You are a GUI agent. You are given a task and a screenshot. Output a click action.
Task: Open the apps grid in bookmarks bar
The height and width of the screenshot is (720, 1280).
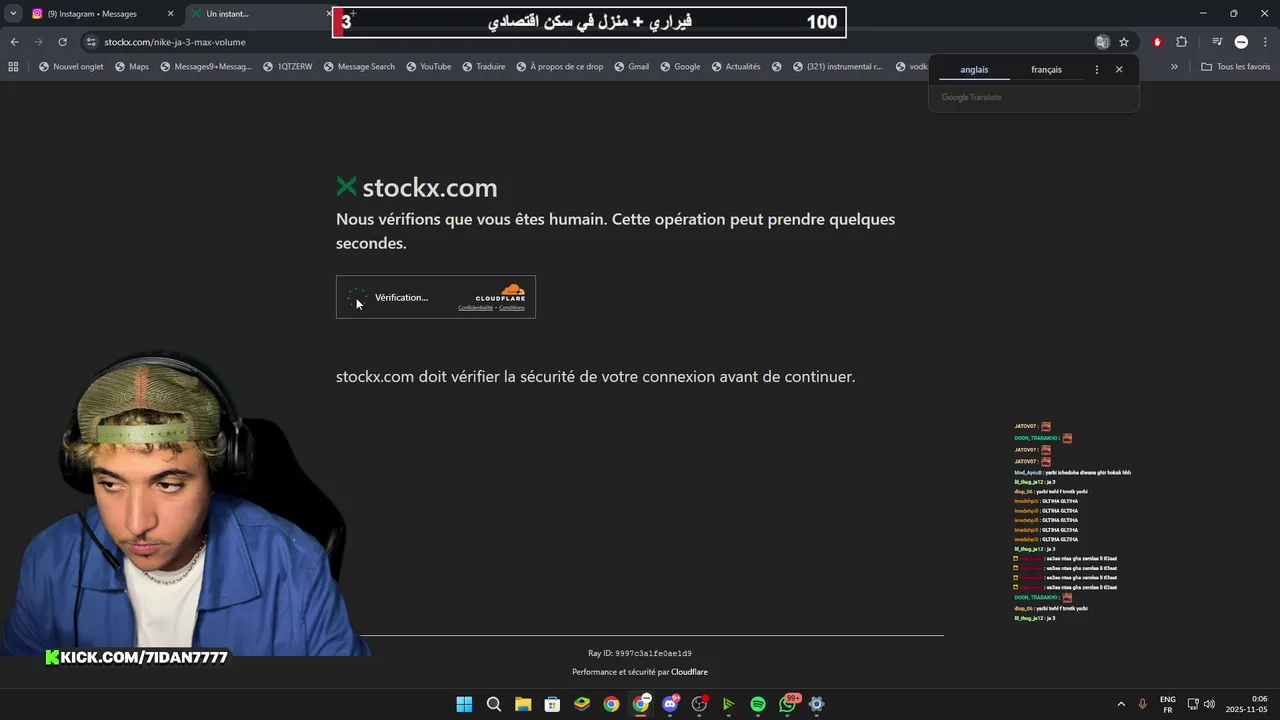click(13, 67)
